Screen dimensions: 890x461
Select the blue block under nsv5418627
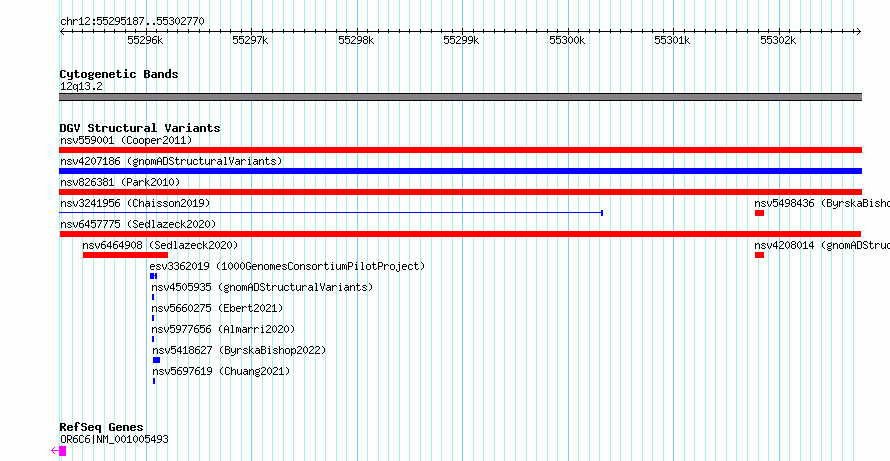(157, 360)
